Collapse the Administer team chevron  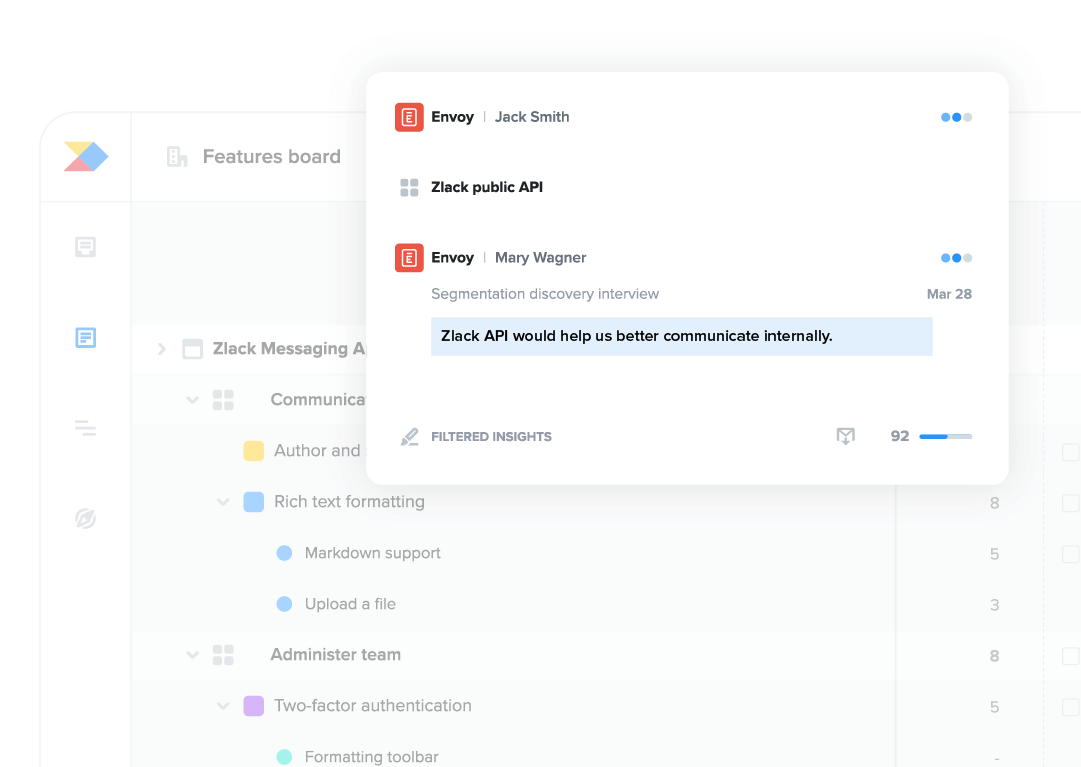(x=192, y=655)
